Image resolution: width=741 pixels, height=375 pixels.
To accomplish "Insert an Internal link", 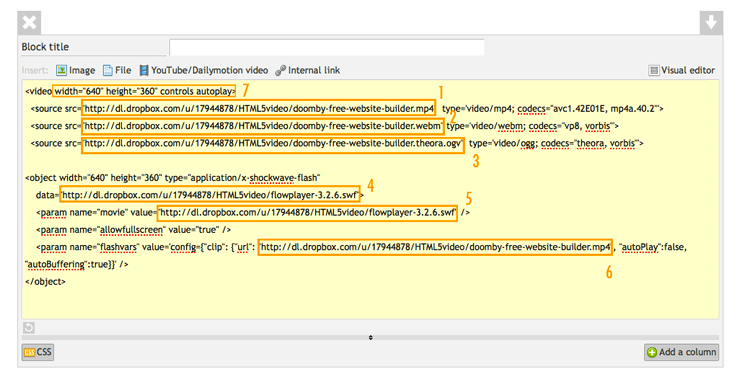I will pos(308,70).
